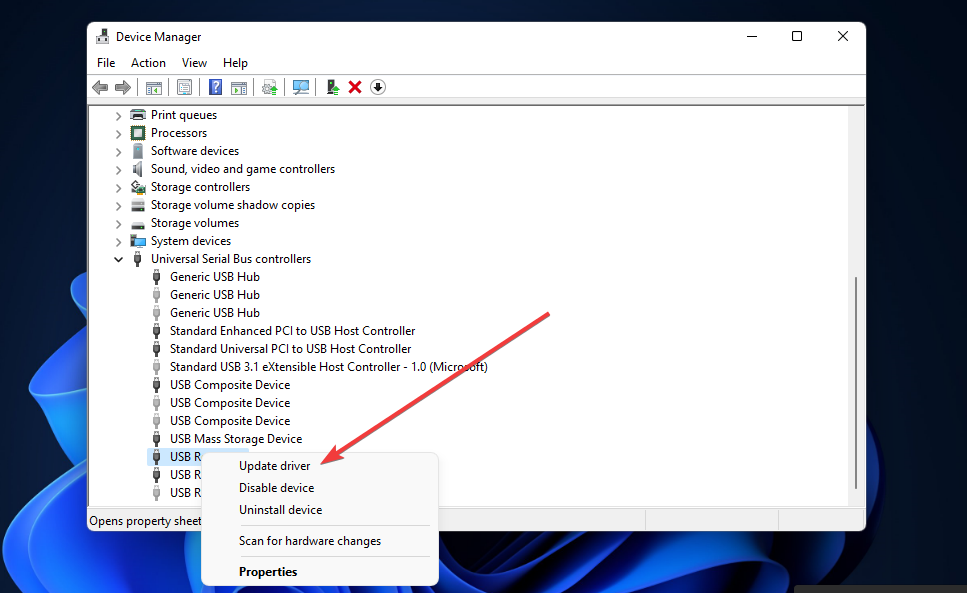Expand the System devices category
Viewport: 967px width, 593px height.
coord(119,241)
